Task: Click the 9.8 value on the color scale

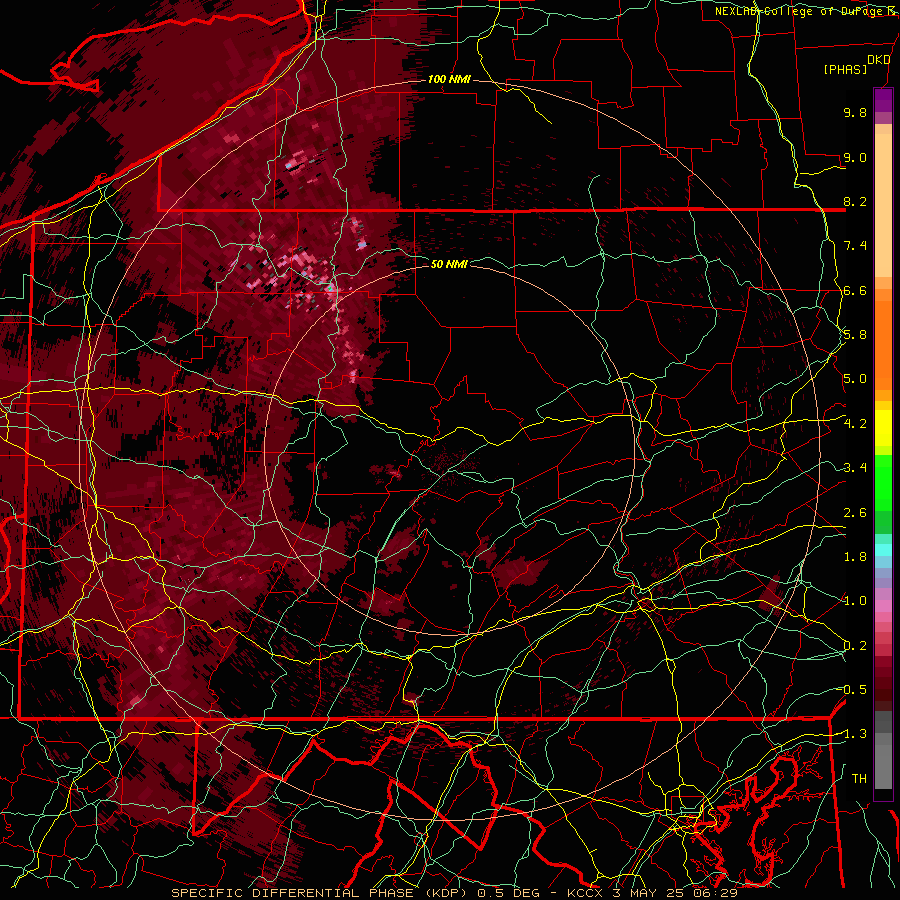Action: [855, 113]
